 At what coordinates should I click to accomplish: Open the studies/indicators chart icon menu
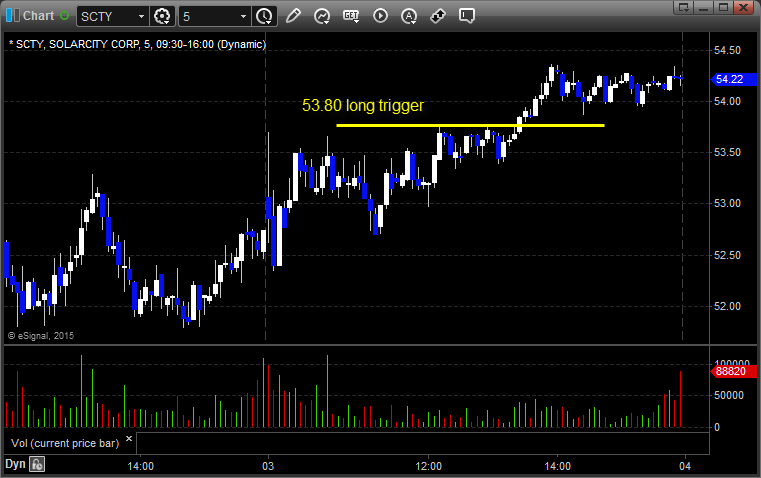[322, 16]
